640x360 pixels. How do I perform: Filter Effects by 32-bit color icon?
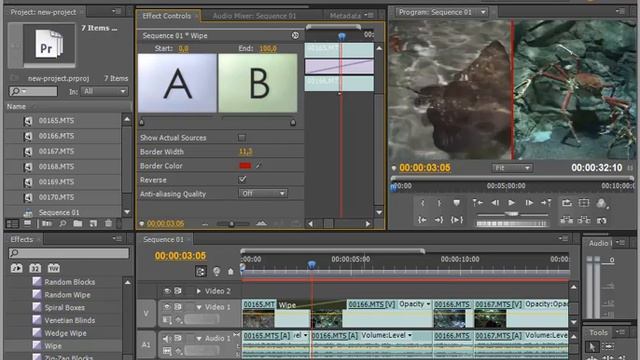click(35, 268)
